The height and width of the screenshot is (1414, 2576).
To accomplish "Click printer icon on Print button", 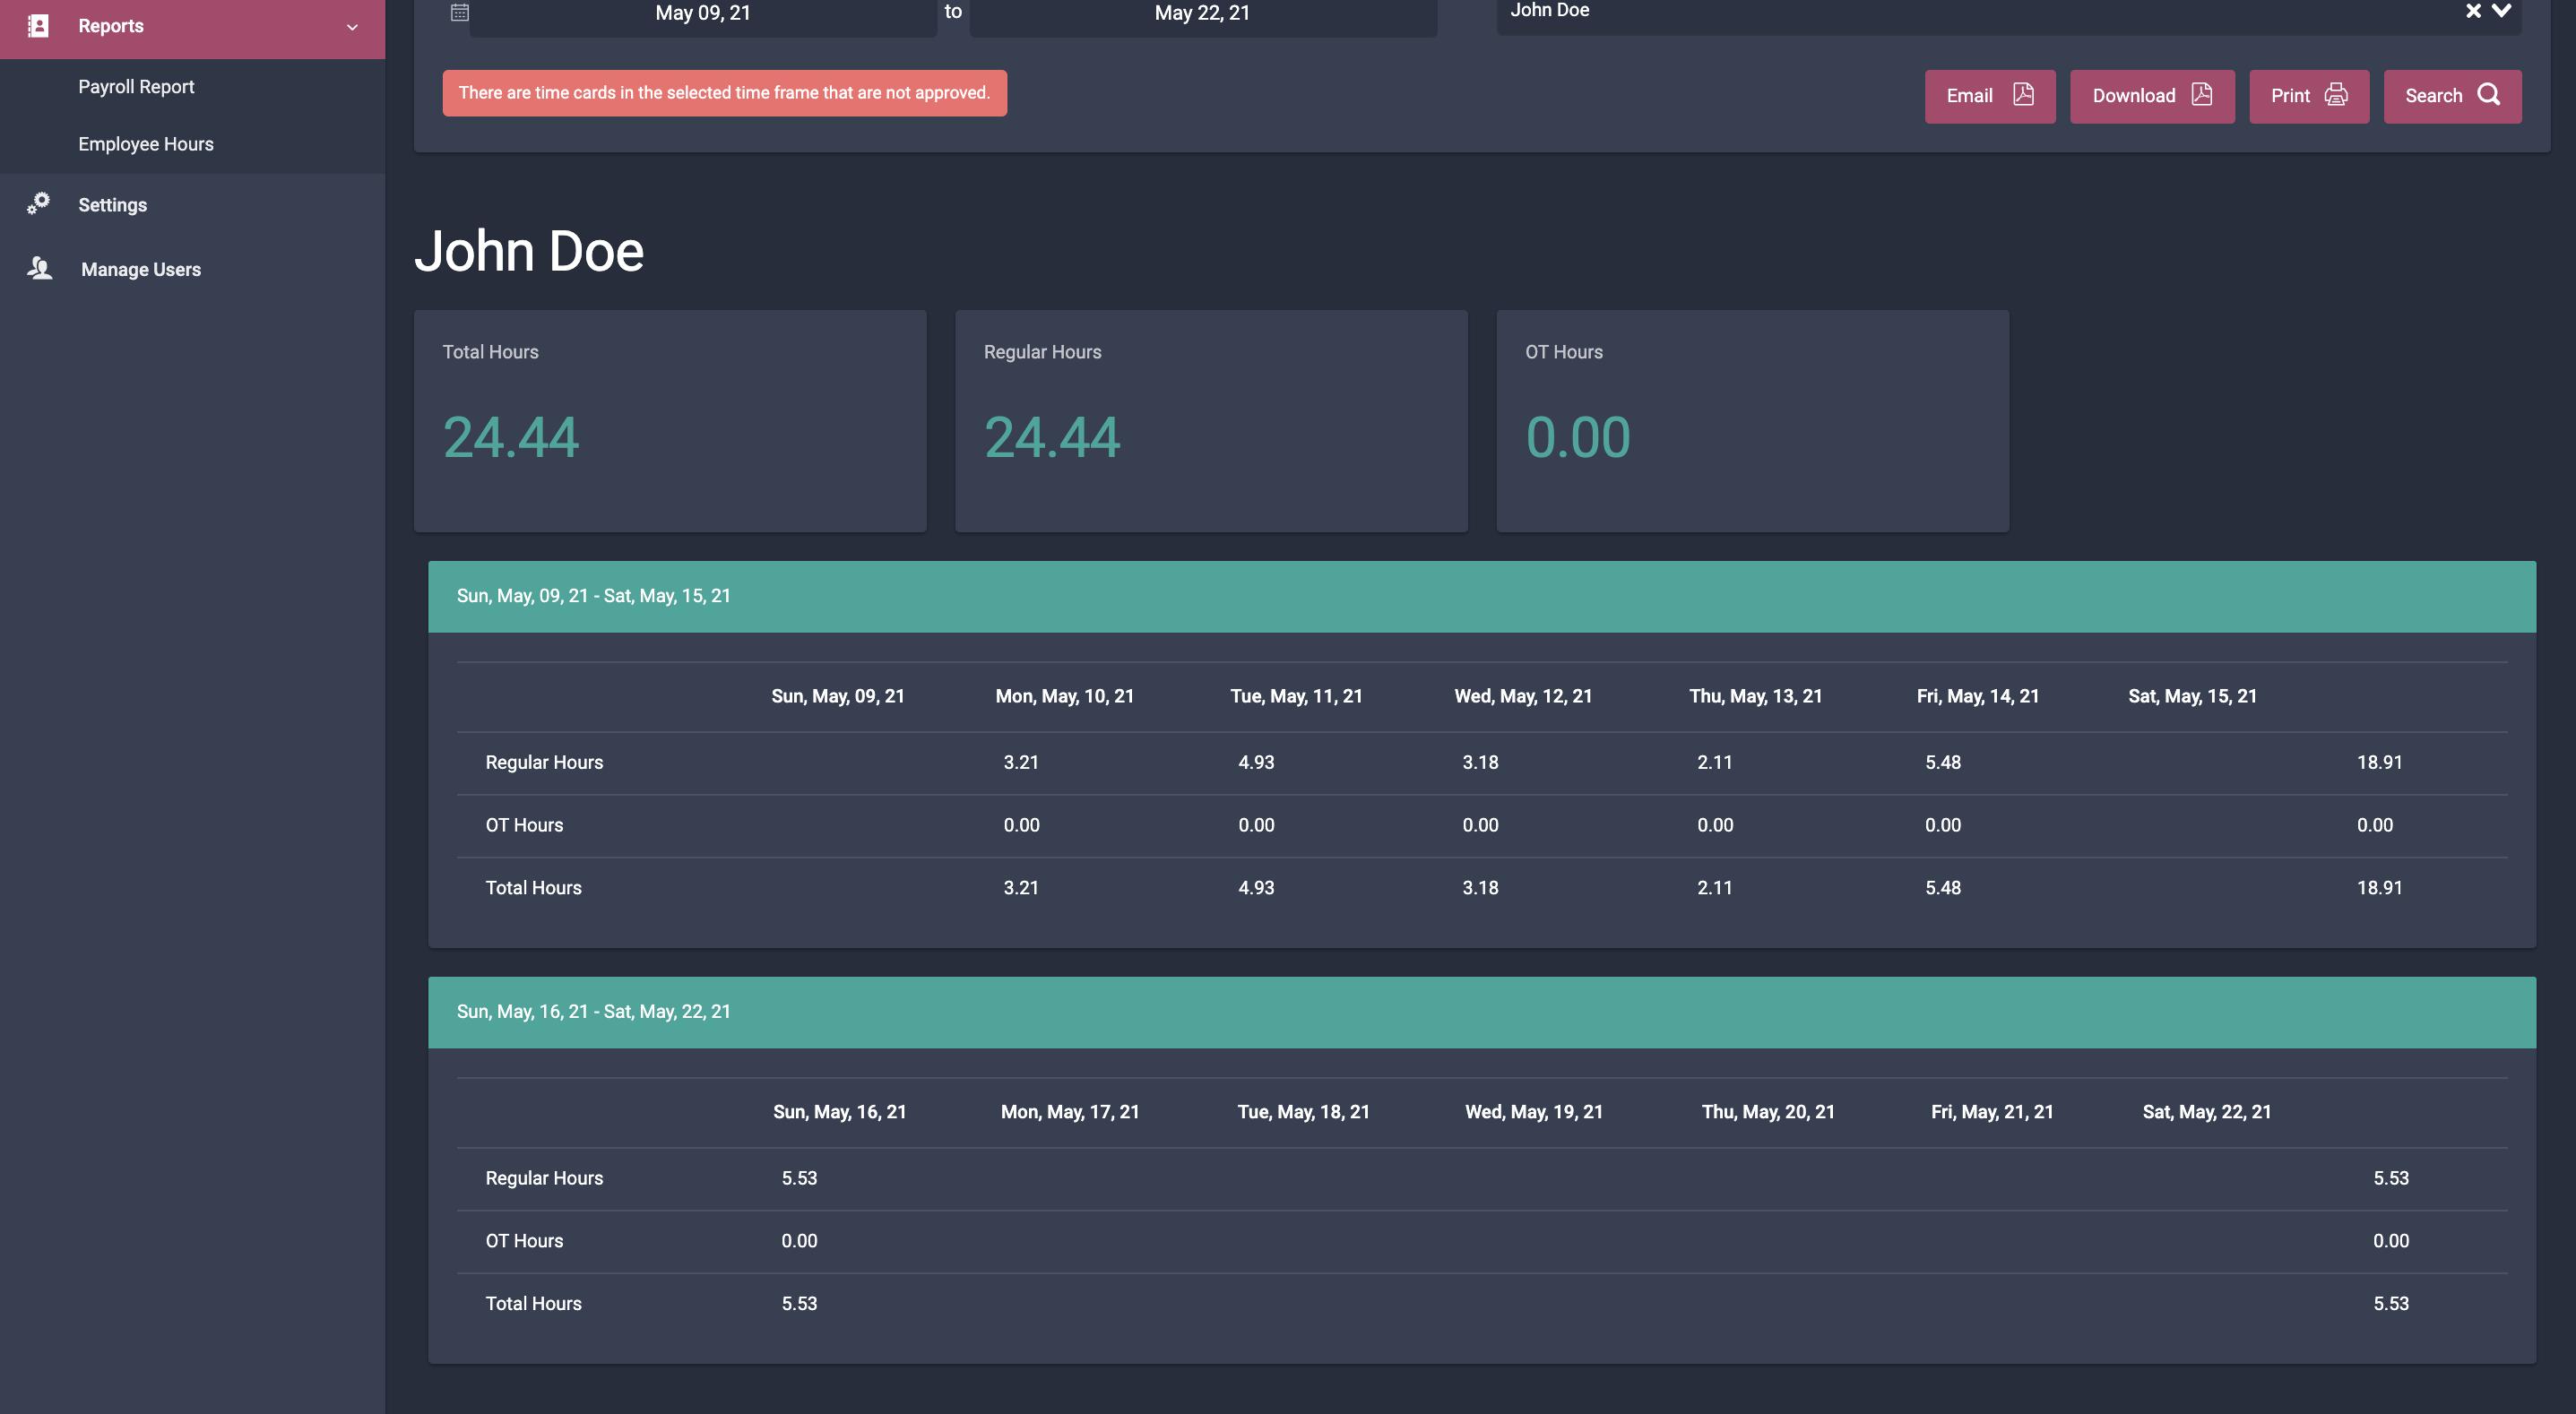I will pos(2336,94).
